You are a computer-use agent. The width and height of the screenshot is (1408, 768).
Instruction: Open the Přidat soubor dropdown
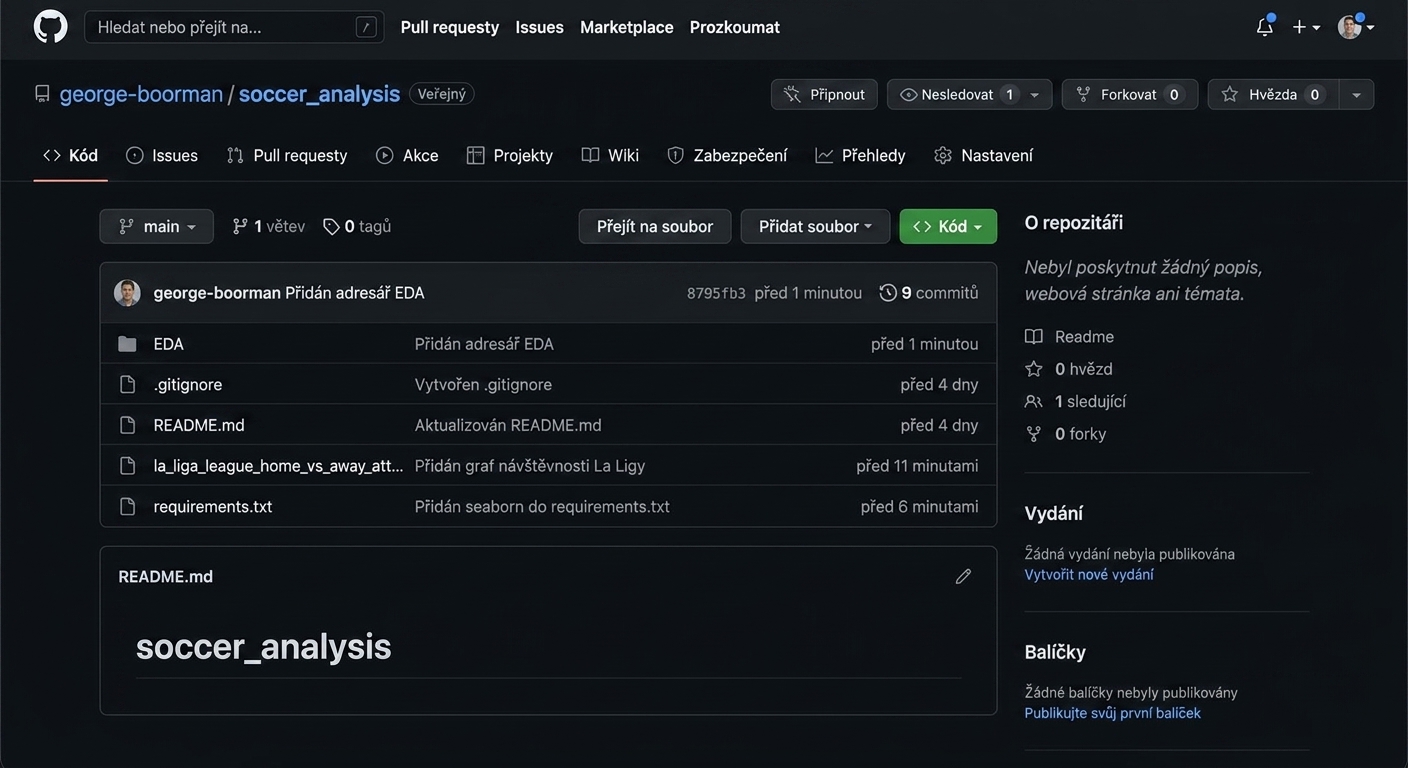(816, 226)
